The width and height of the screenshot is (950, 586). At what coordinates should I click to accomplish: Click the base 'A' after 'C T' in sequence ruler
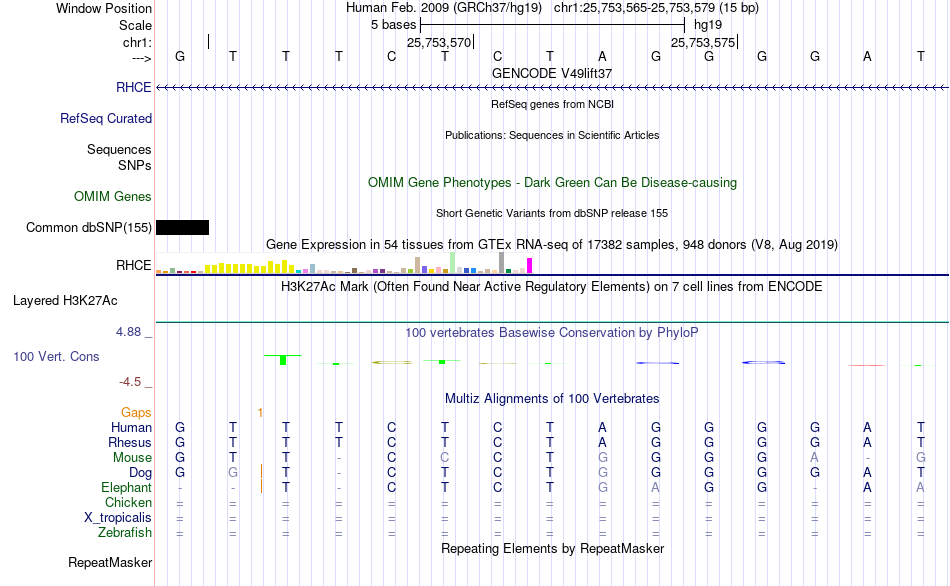602,56
